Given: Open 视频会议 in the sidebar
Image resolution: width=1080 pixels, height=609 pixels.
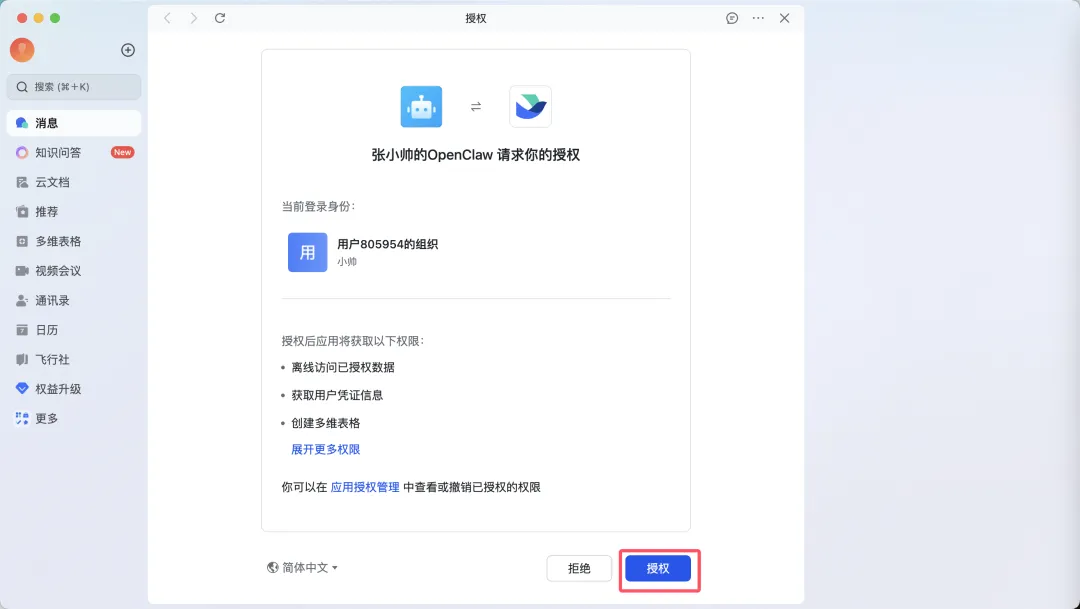Looking at the screenshot, I should pos(74,271).
